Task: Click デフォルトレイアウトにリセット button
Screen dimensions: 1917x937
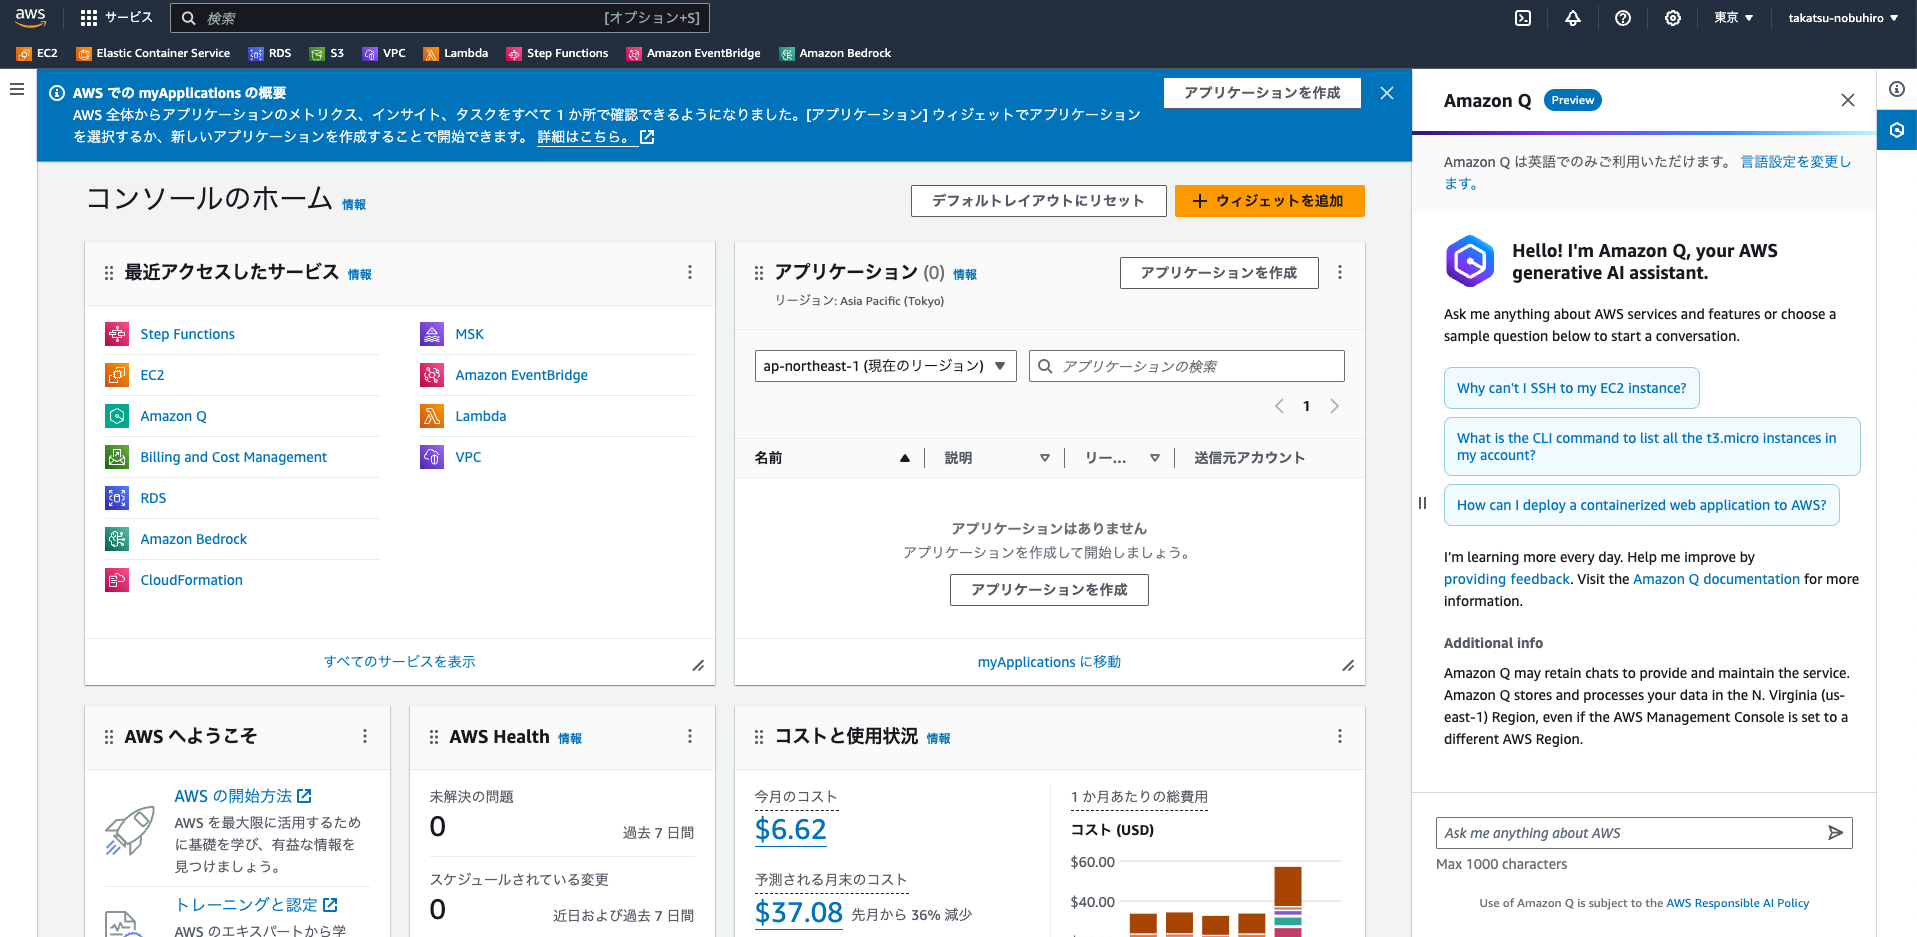Action: point(1038,201)
